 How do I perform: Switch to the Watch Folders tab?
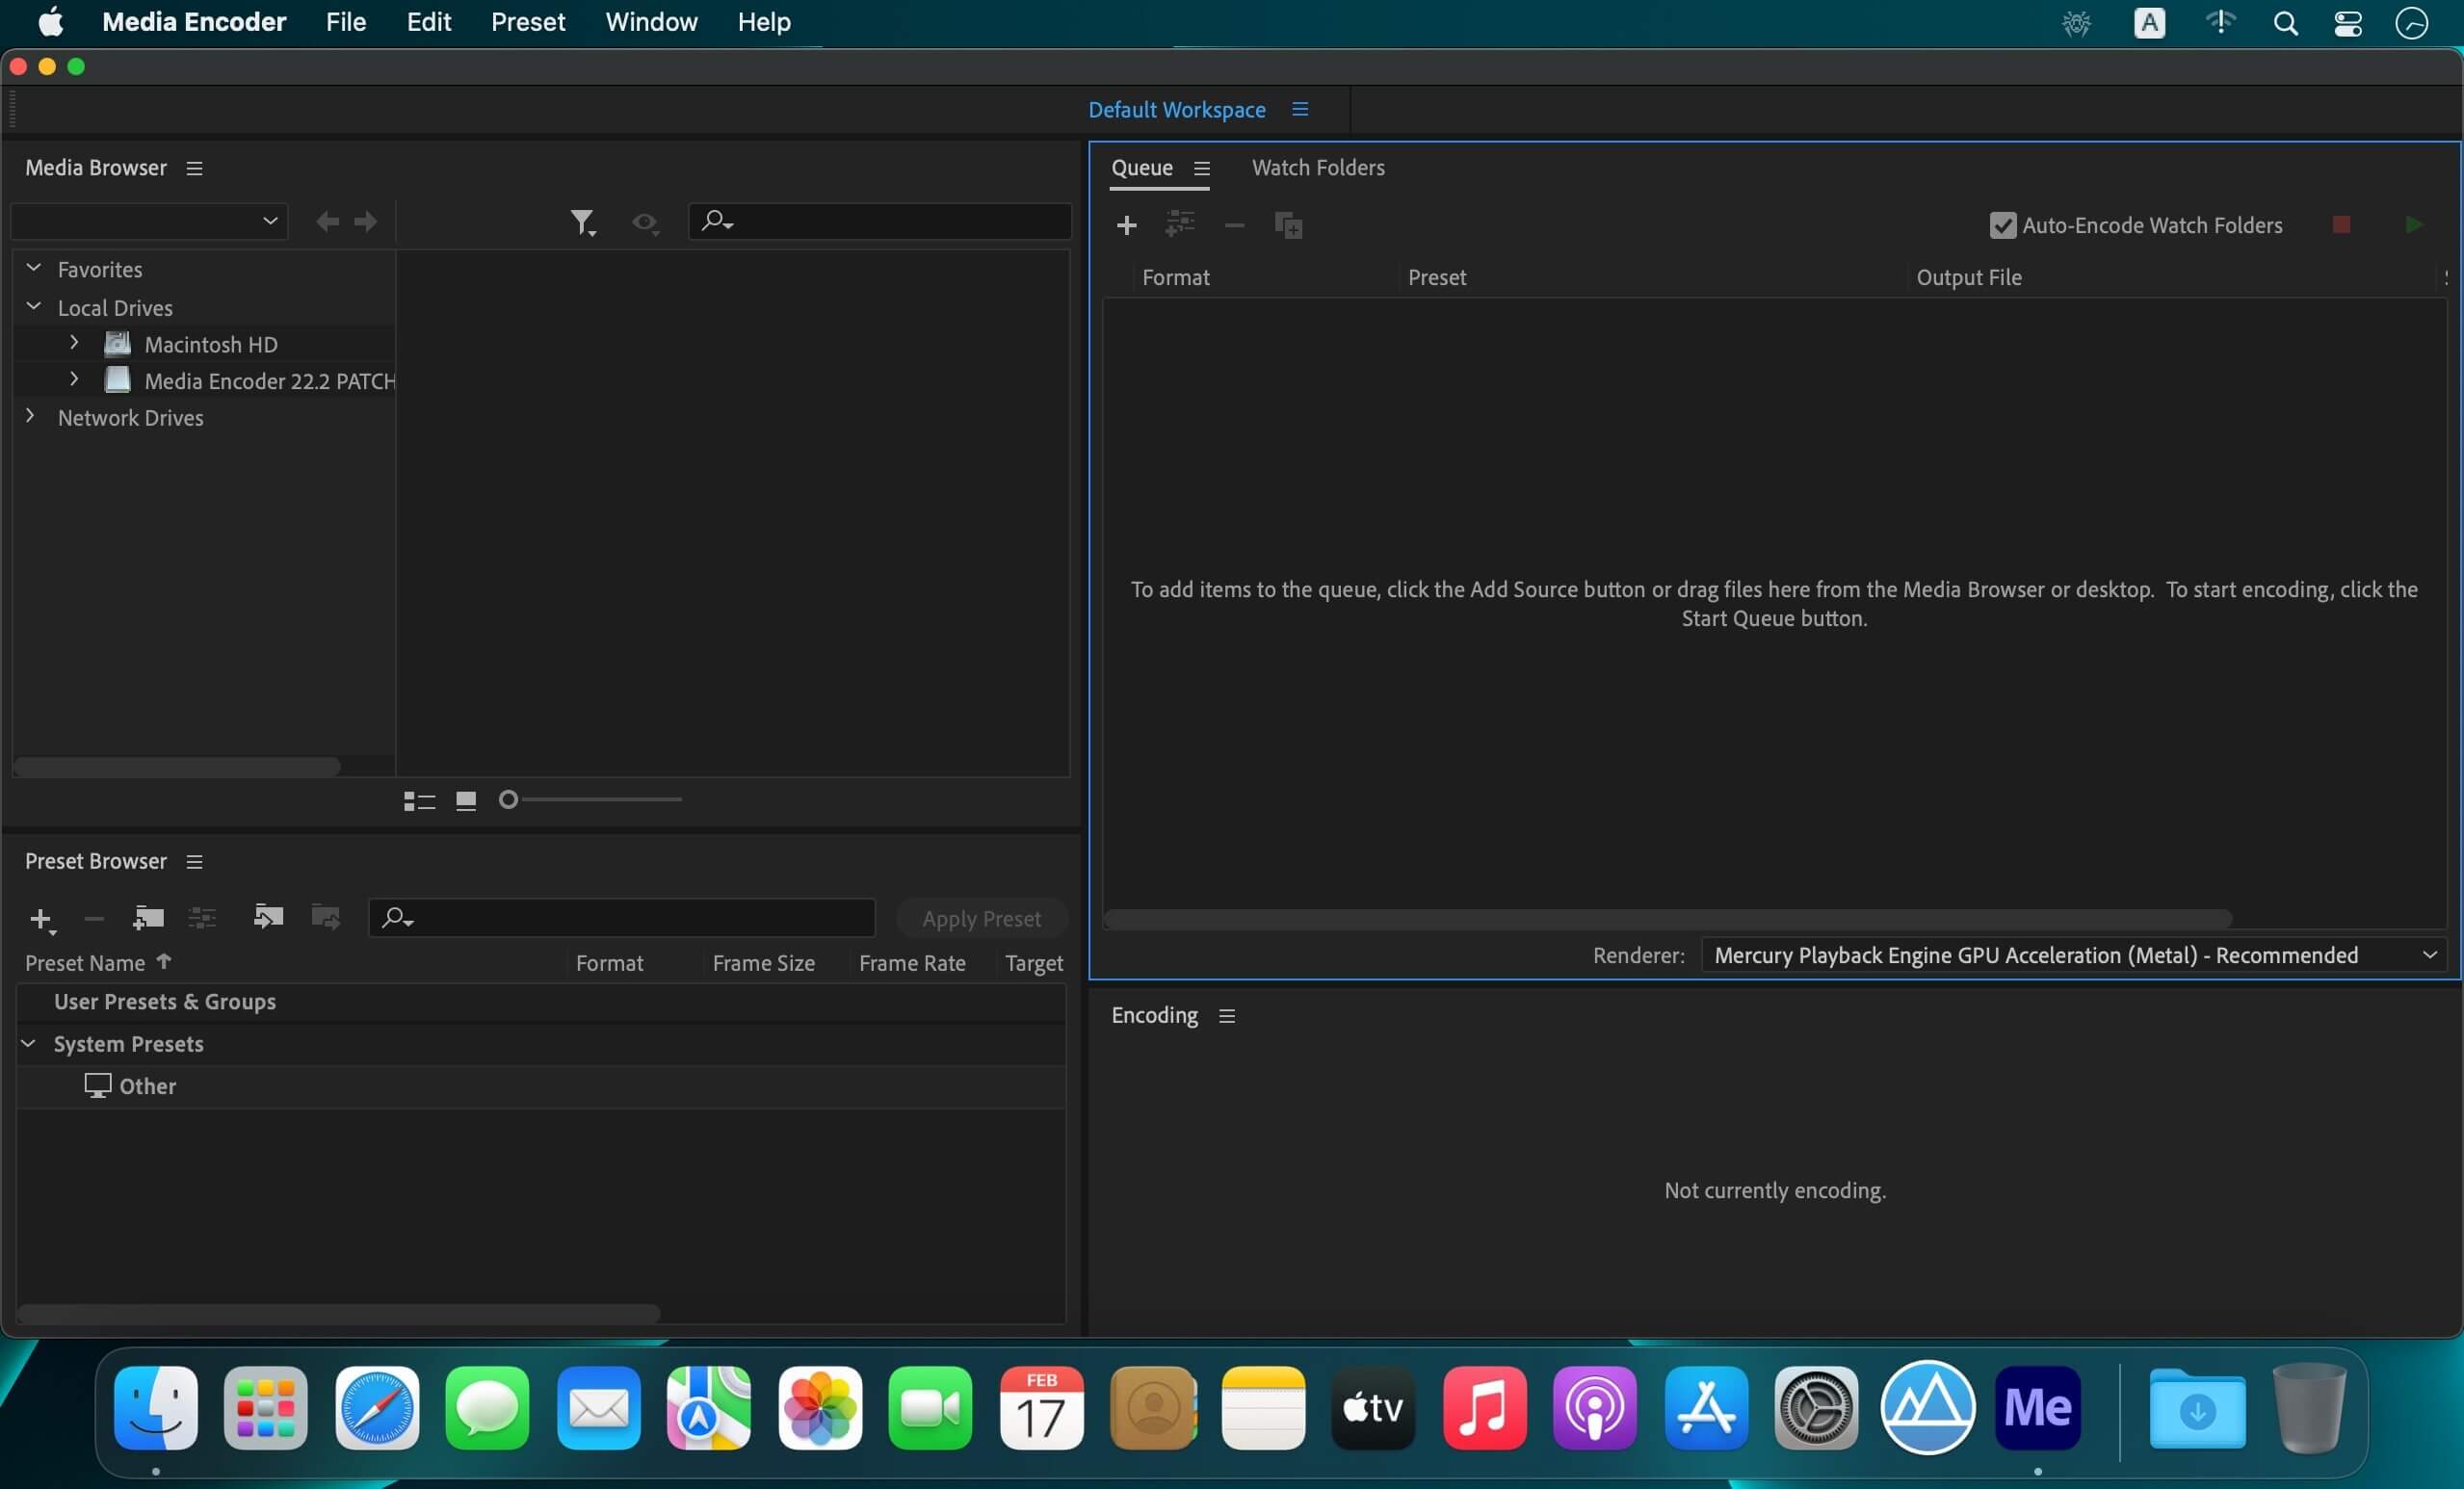pos(1319,168)
